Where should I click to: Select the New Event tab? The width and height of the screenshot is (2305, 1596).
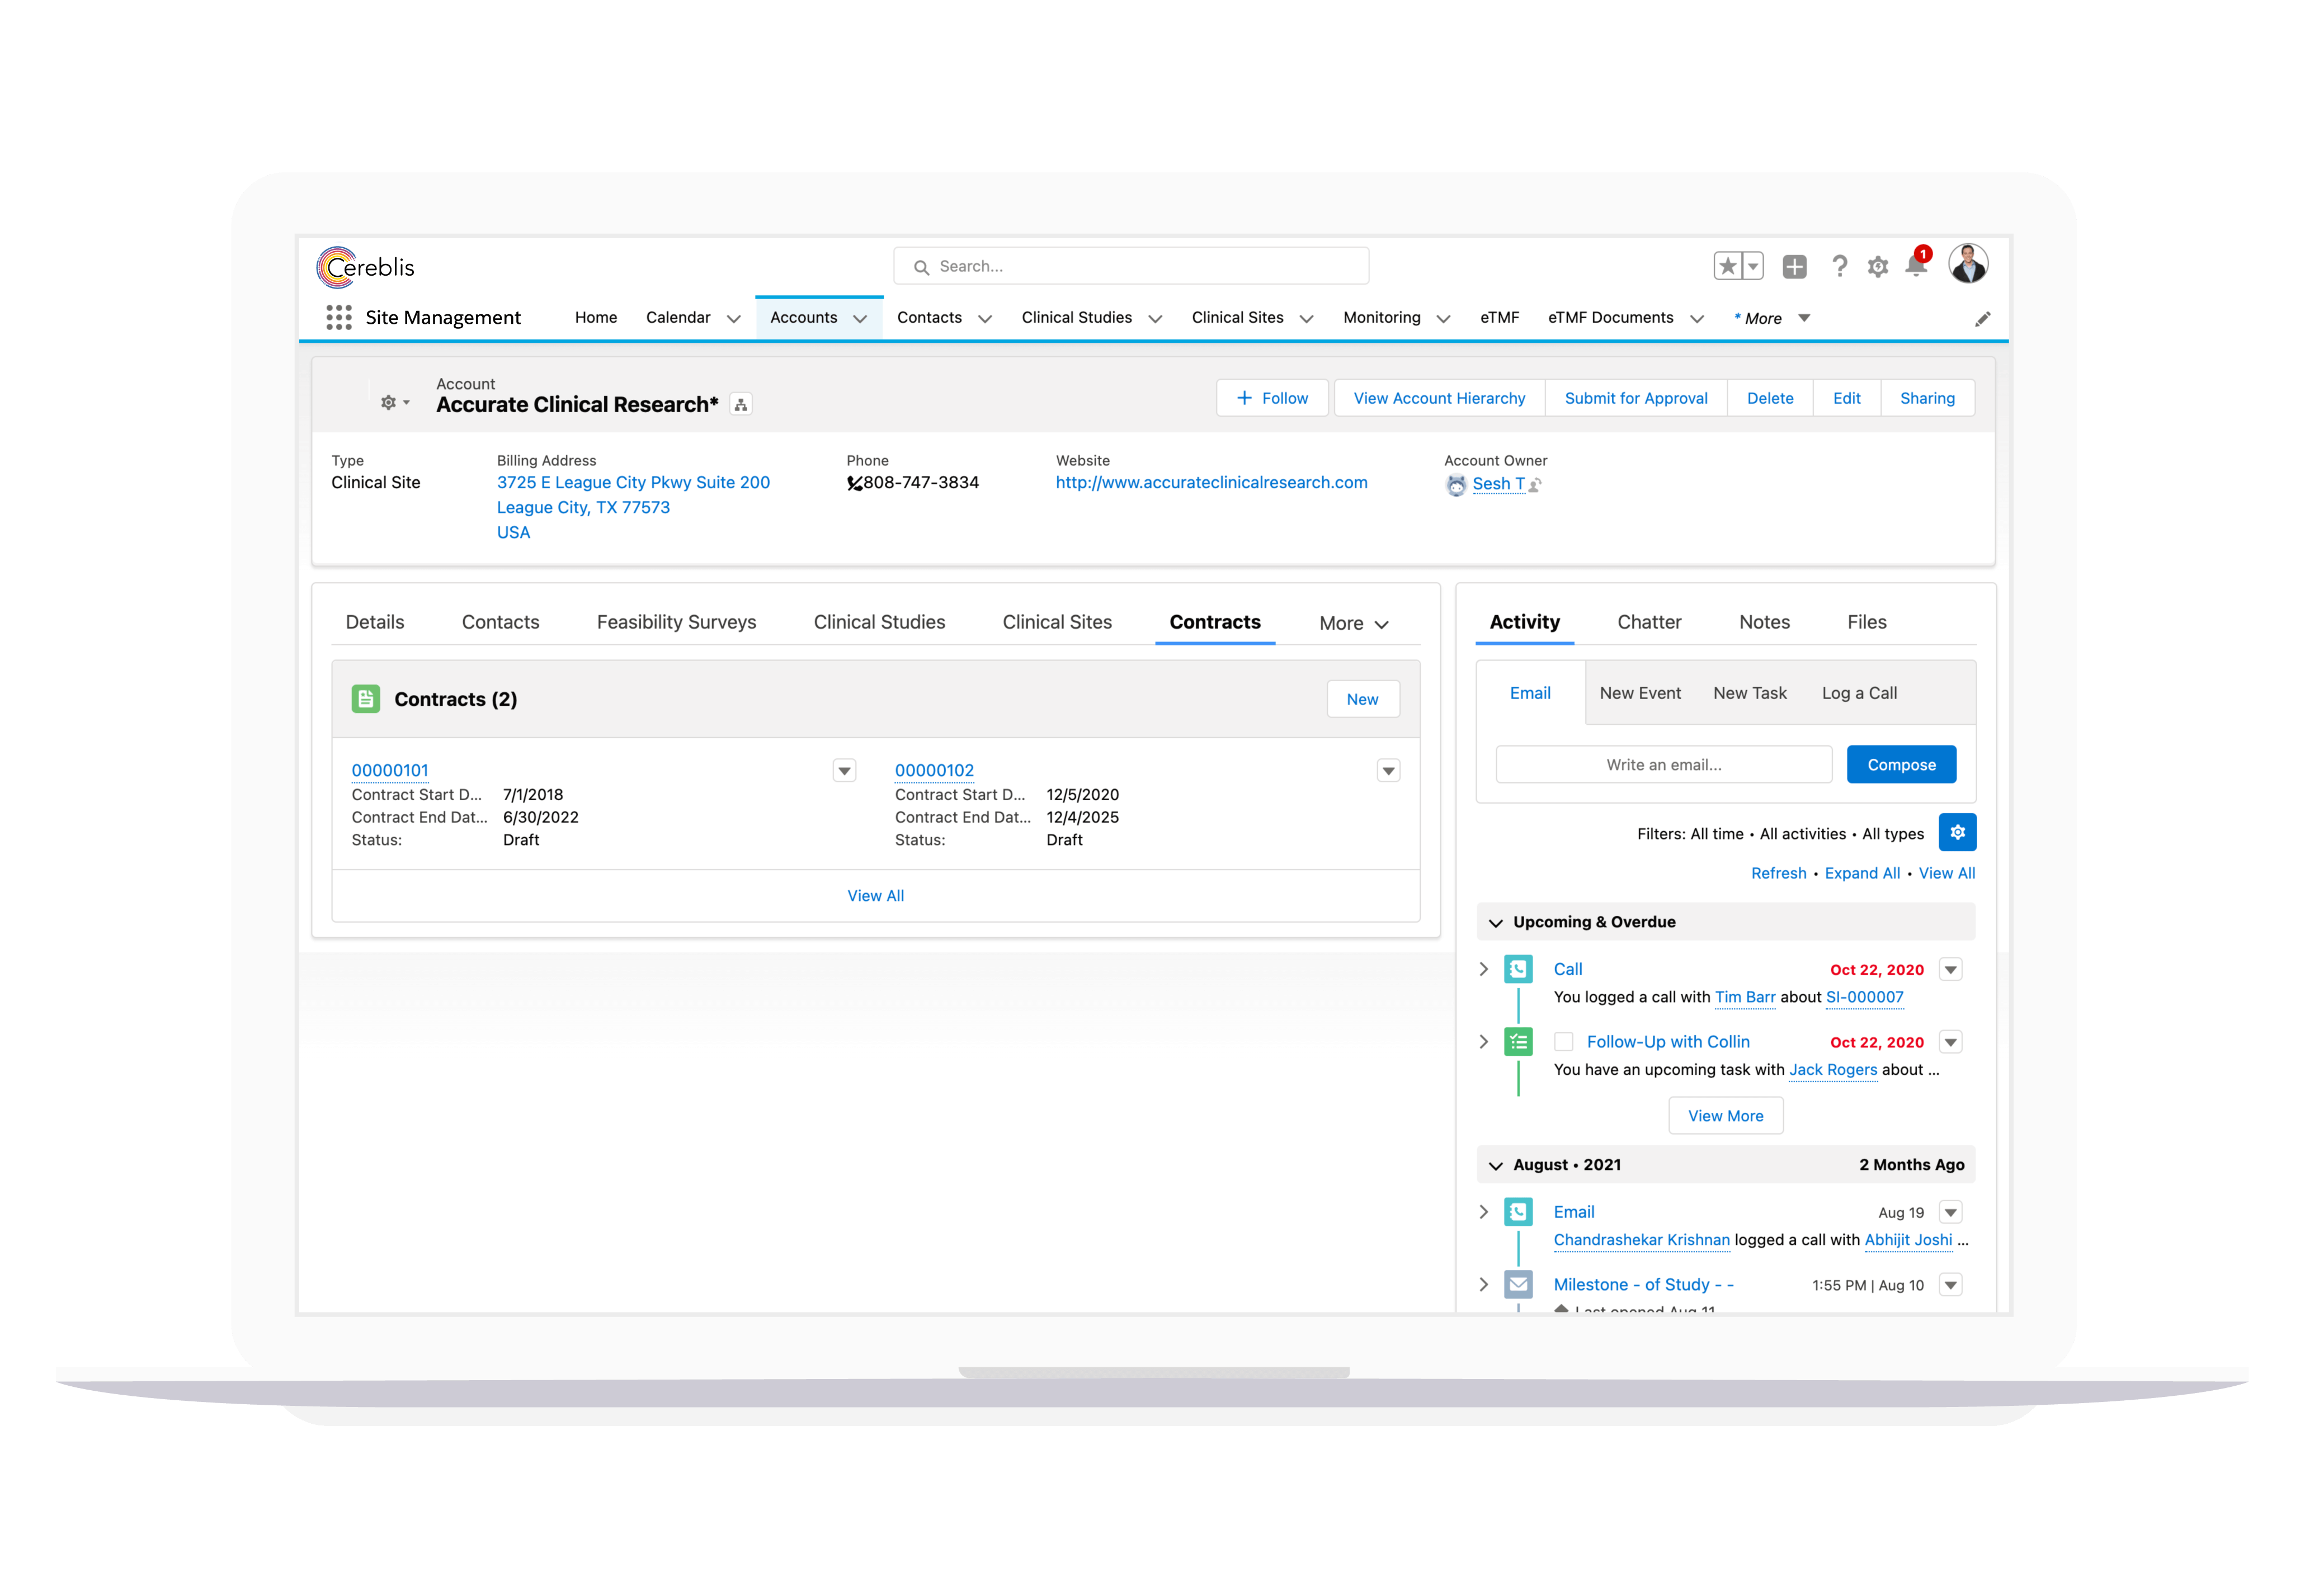1640,693
